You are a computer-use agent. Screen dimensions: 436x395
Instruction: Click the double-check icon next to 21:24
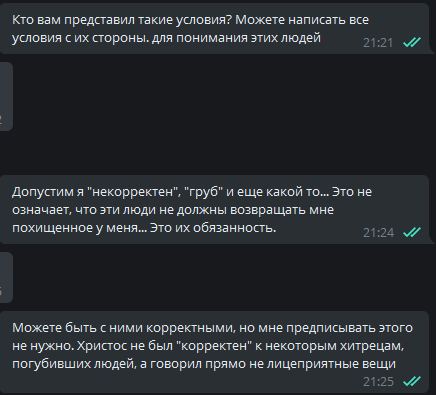pos(412,232)
